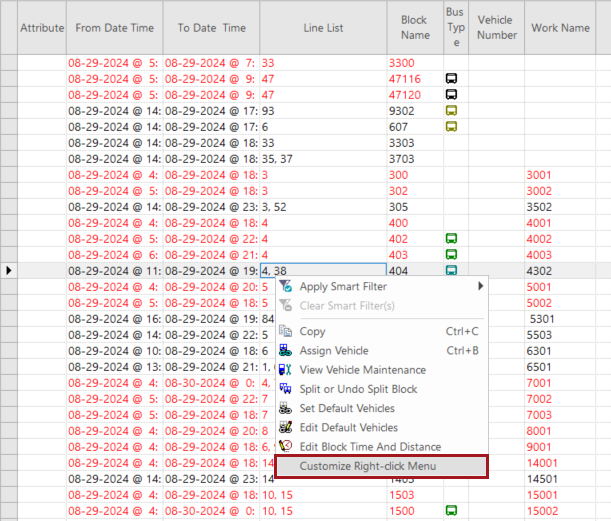Screen dimensions: 611x521
Task: Click the Edit Block Time And Distance icon
Action: (x=287, y=446)
